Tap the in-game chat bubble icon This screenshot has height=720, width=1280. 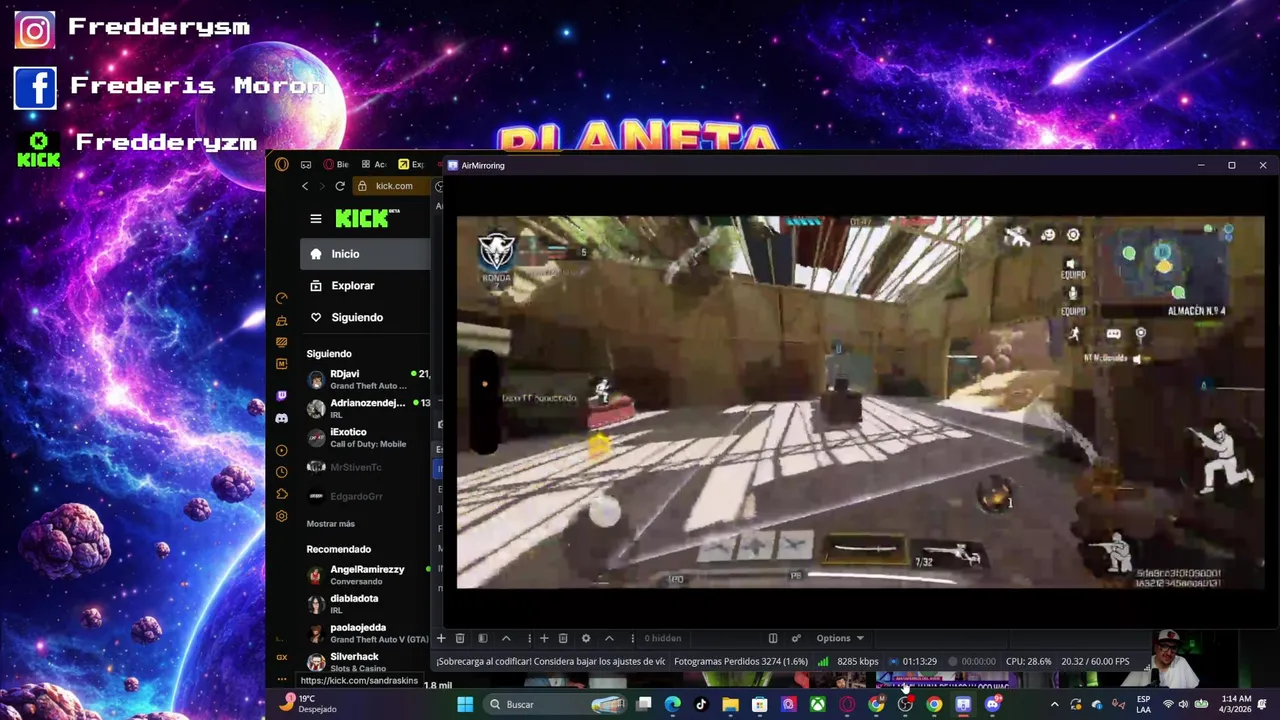point(1113,334)
